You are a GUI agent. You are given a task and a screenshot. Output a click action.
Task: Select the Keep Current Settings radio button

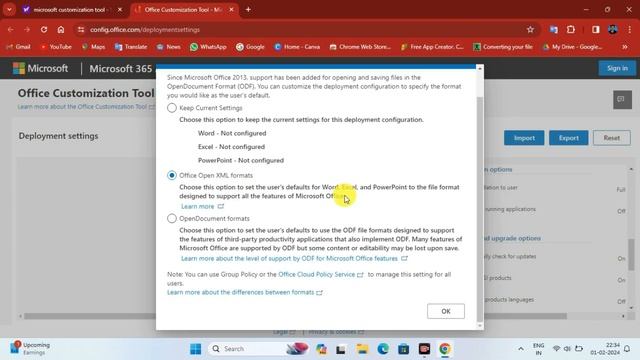(172, 108)
